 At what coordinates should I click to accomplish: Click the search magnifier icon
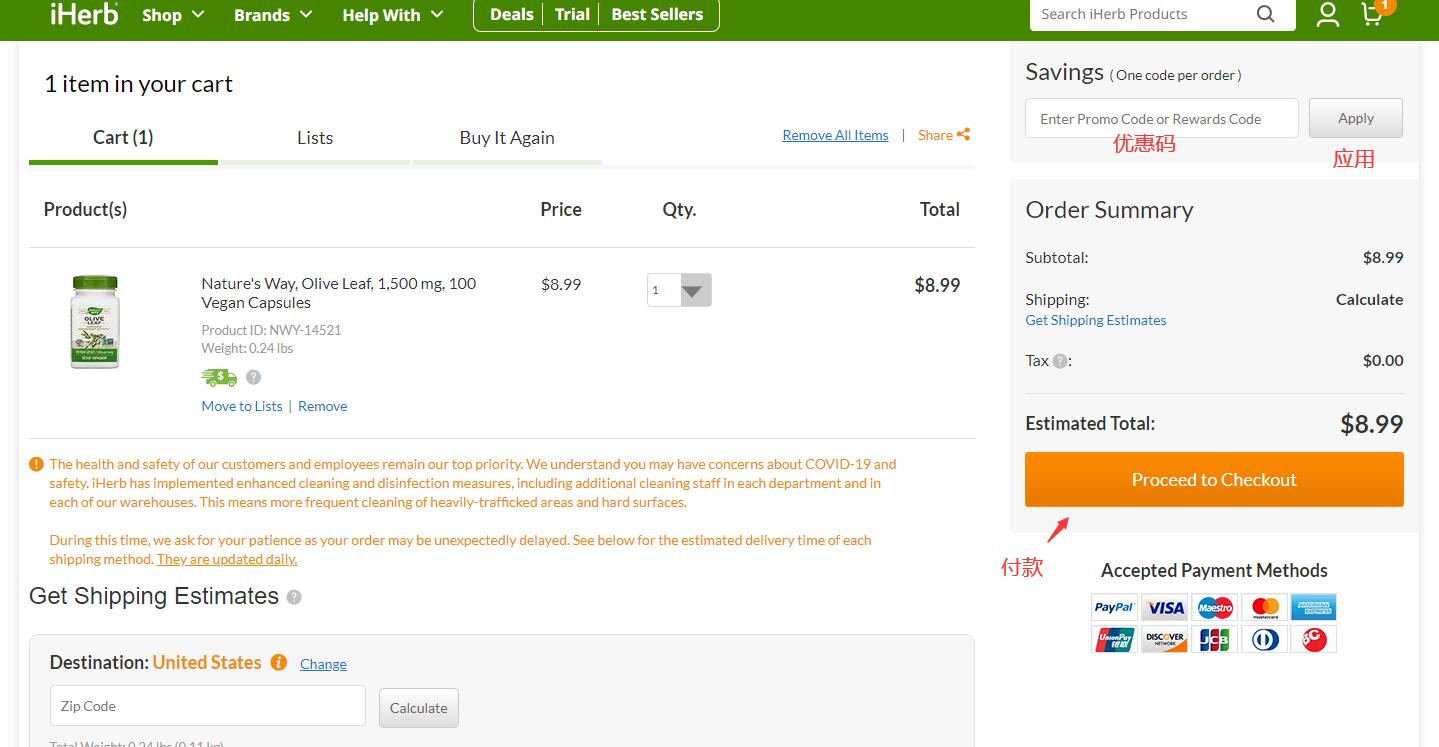[x=1265, y=14]
